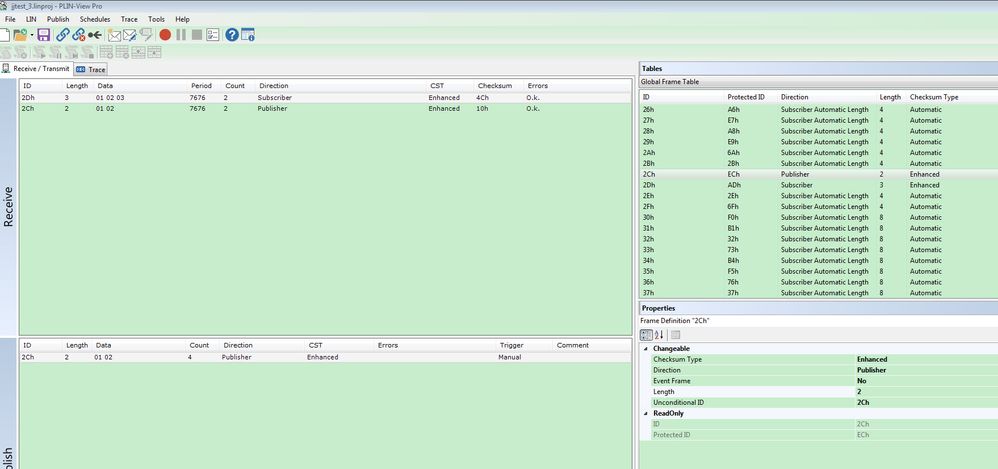Edit the Length property value field
Viewport: 998px width, 469px height.
click(926, 392)
